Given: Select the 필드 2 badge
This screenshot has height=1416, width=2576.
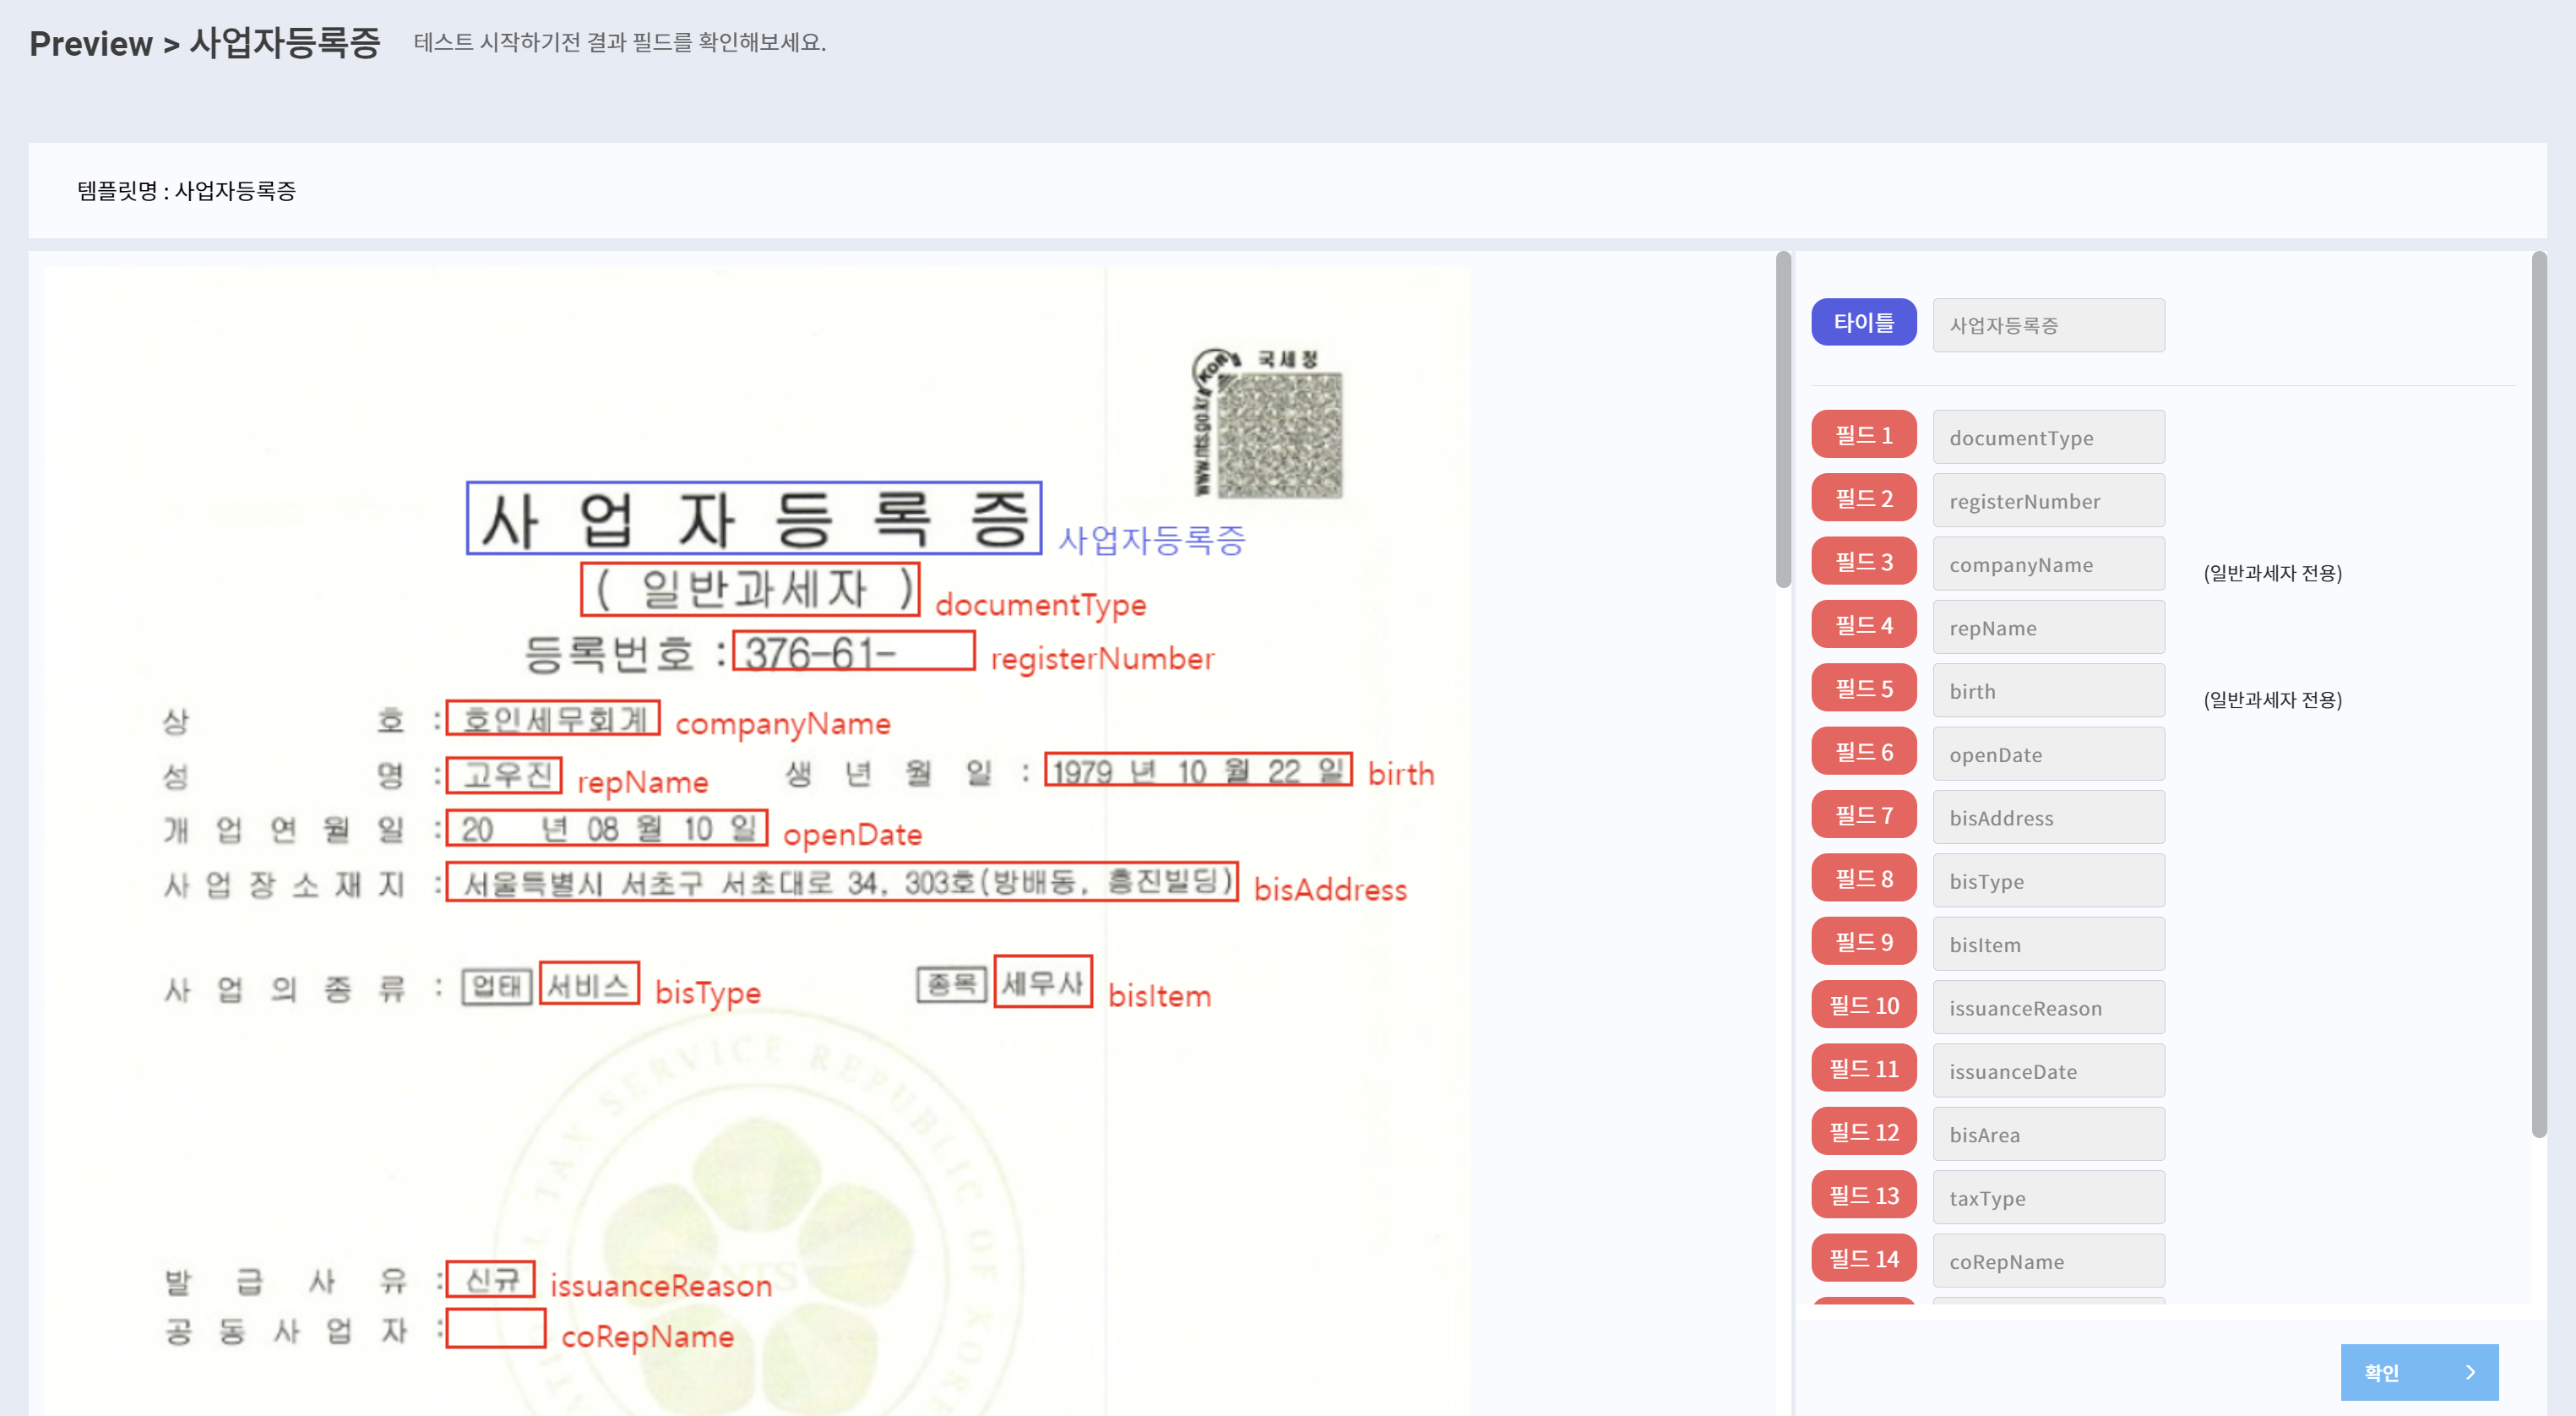Looking at the screenshot, I should [1863, 498].
